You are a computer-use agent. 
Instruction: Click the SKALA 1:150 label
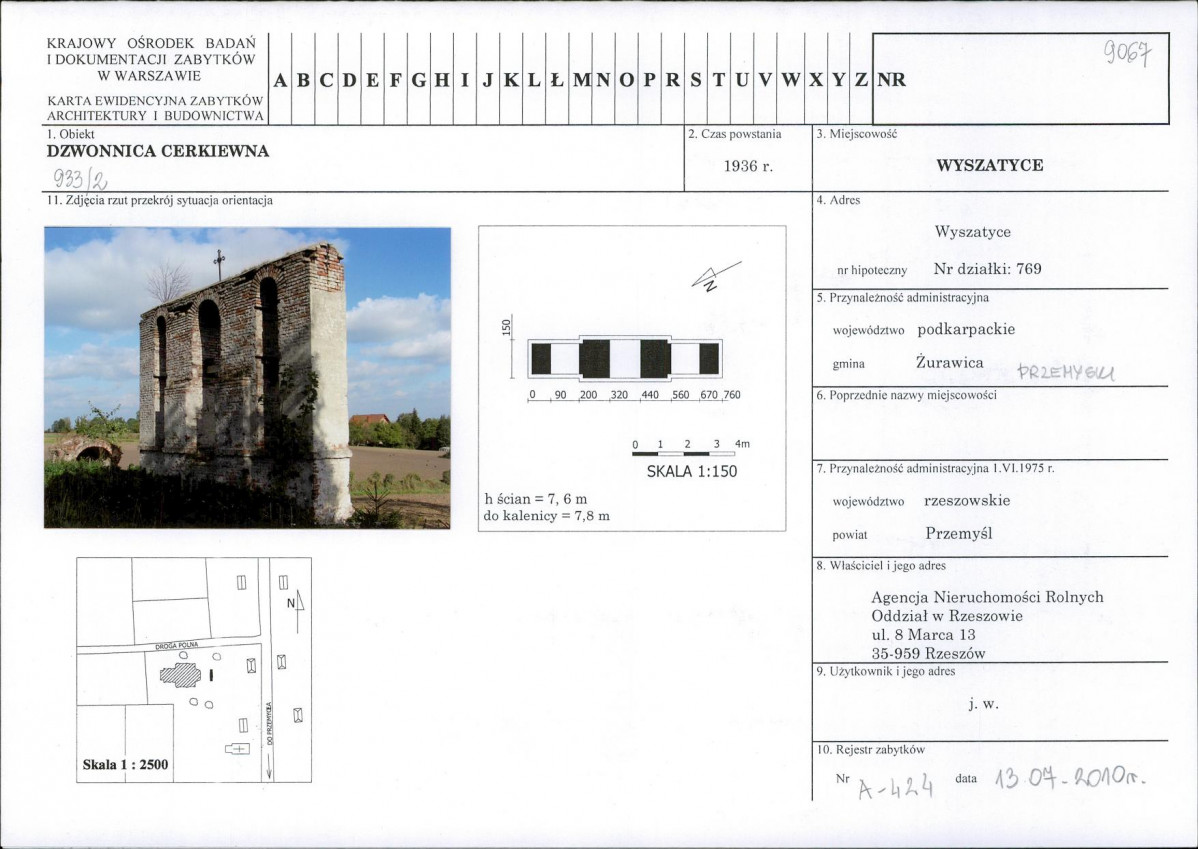click(x=691, y=472)
